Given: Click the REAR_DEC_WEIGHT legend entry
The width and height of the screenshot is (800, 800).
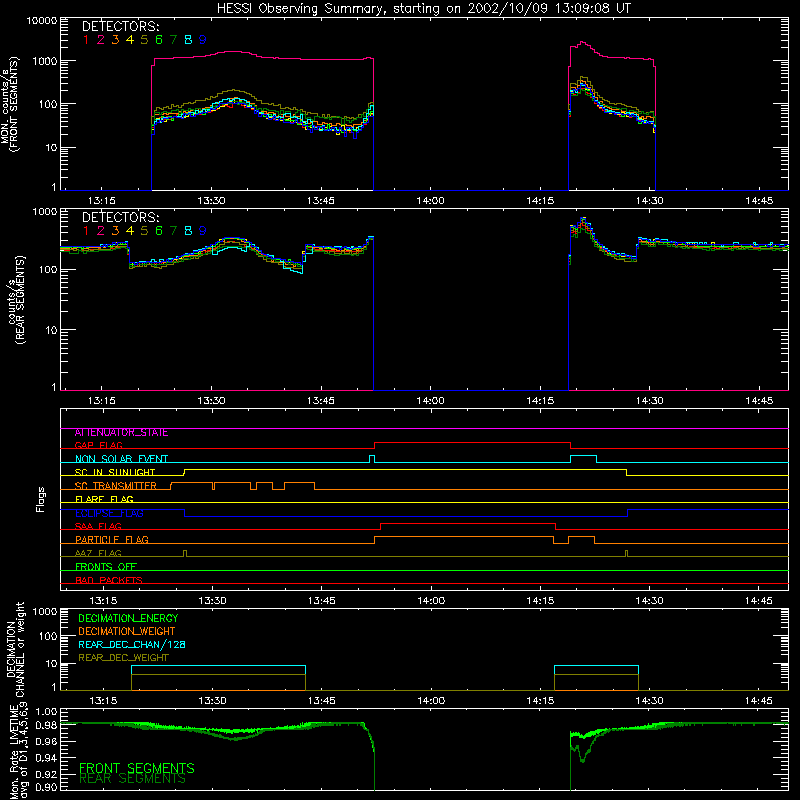Looking at the screenshot, I should 123,658.
